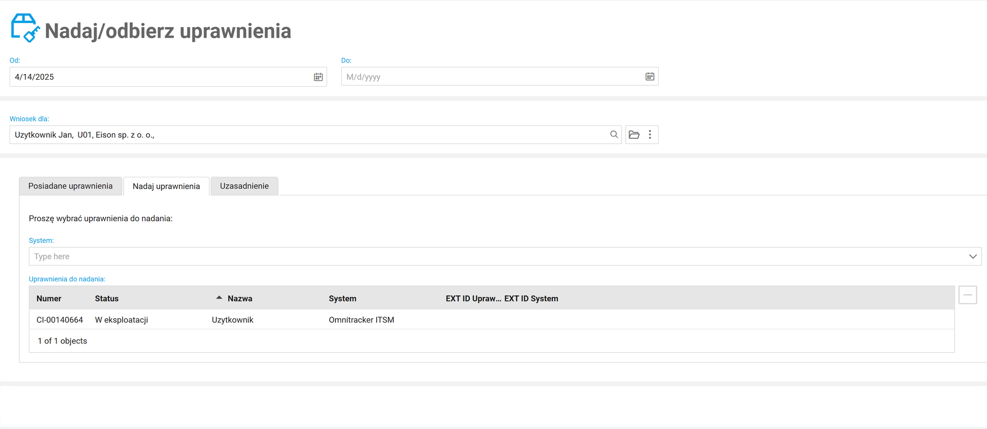Click the Od date field showing 4/14/2025
Viewport: 987px width, 429px height.
coord(160,77)
